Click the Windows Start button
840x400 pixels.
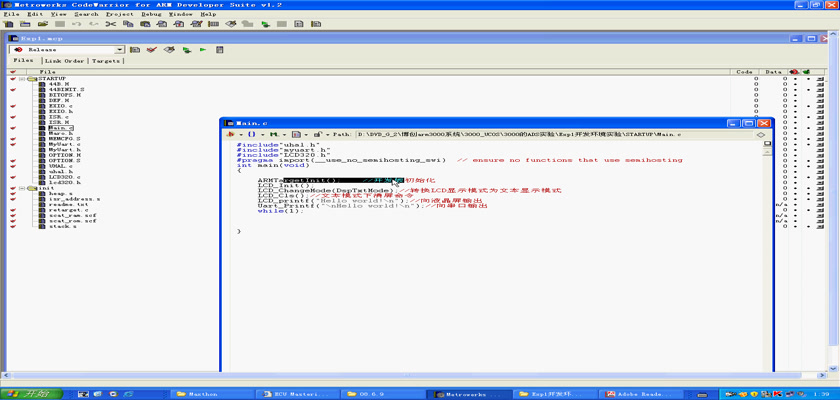32,394
